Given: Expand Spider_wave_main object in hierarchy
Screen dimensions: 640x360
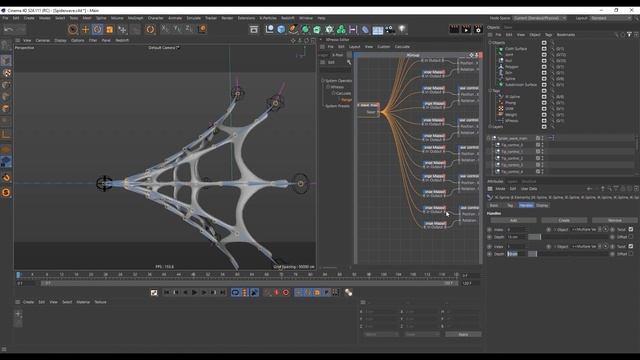Looking at the screenshot, I should pyautogui.click(x=489, y=138).
